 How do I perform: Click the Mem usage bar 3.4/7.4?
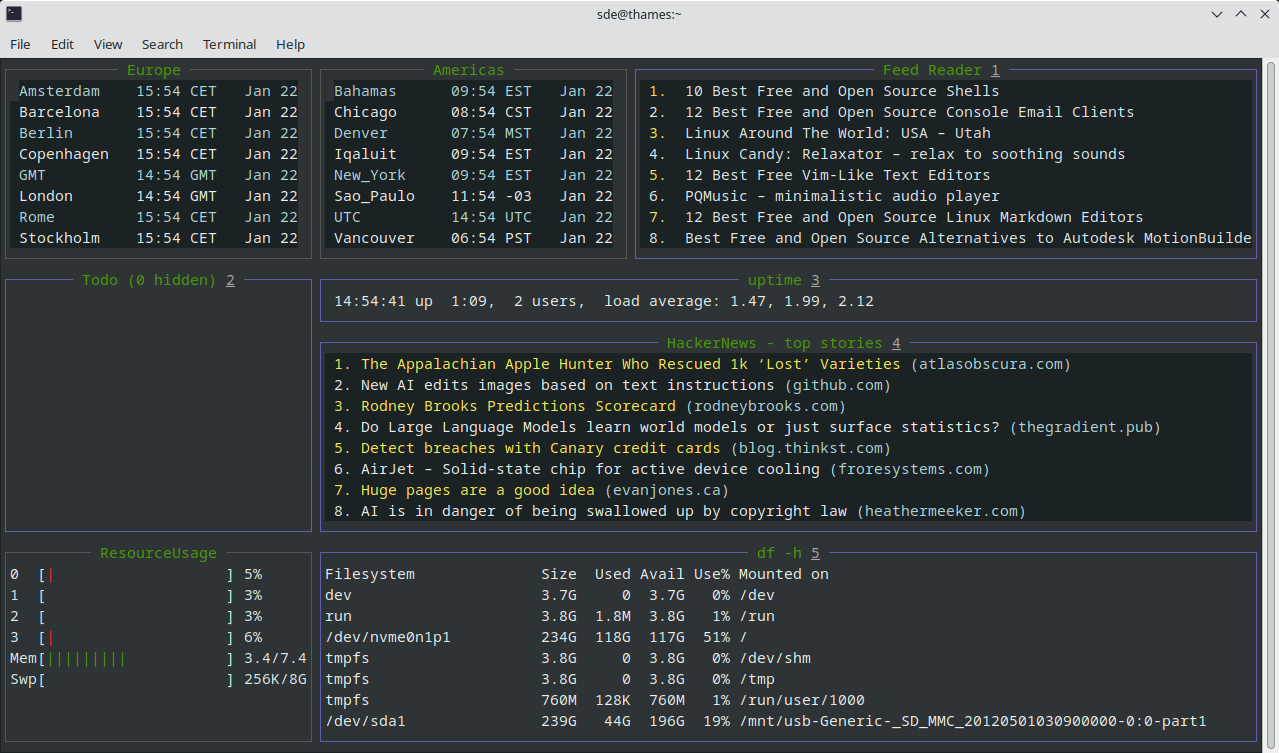pyautogui.click(x=158, y=658)
